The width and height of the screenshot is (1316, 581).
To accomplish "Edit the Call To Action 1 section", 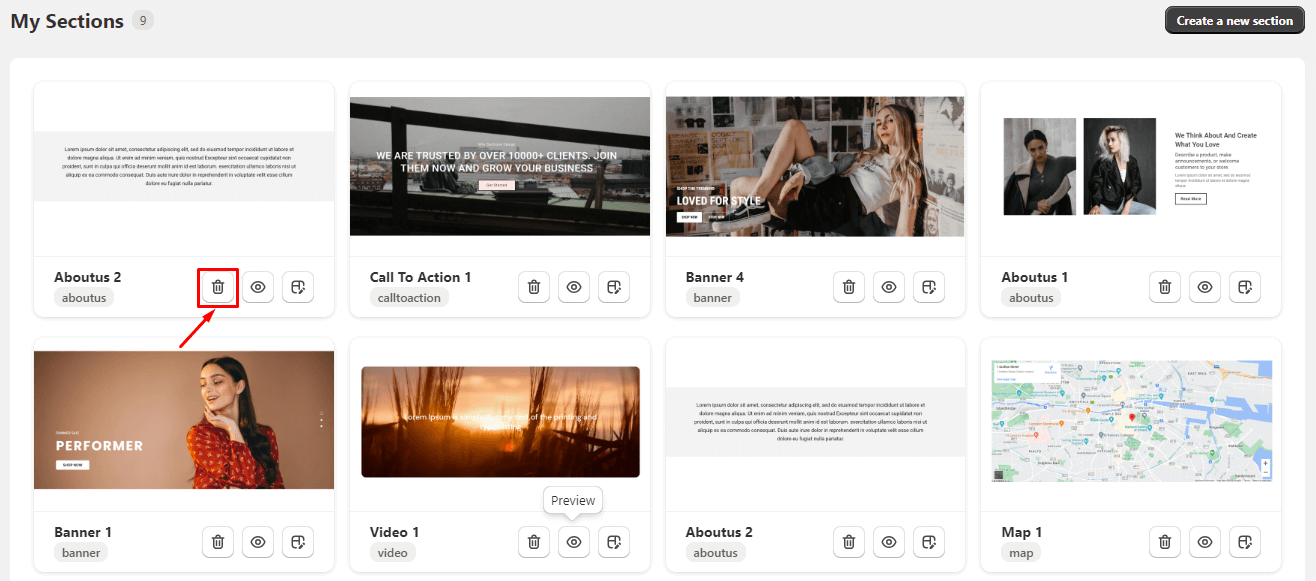I will (614, 287).
